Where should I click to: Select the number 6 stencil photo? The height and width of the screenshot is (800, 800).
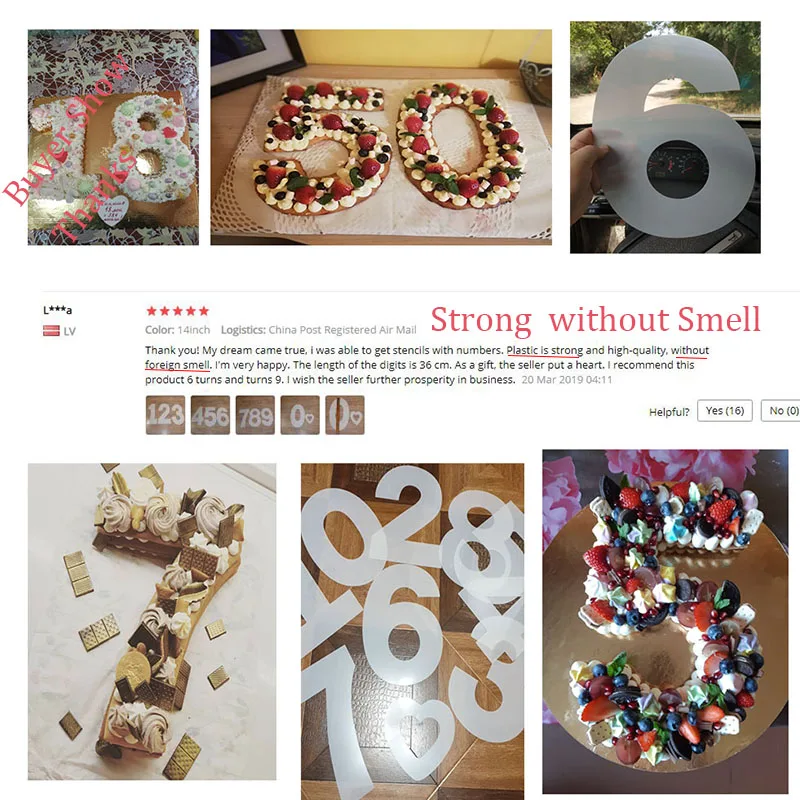tap(665, 137)
